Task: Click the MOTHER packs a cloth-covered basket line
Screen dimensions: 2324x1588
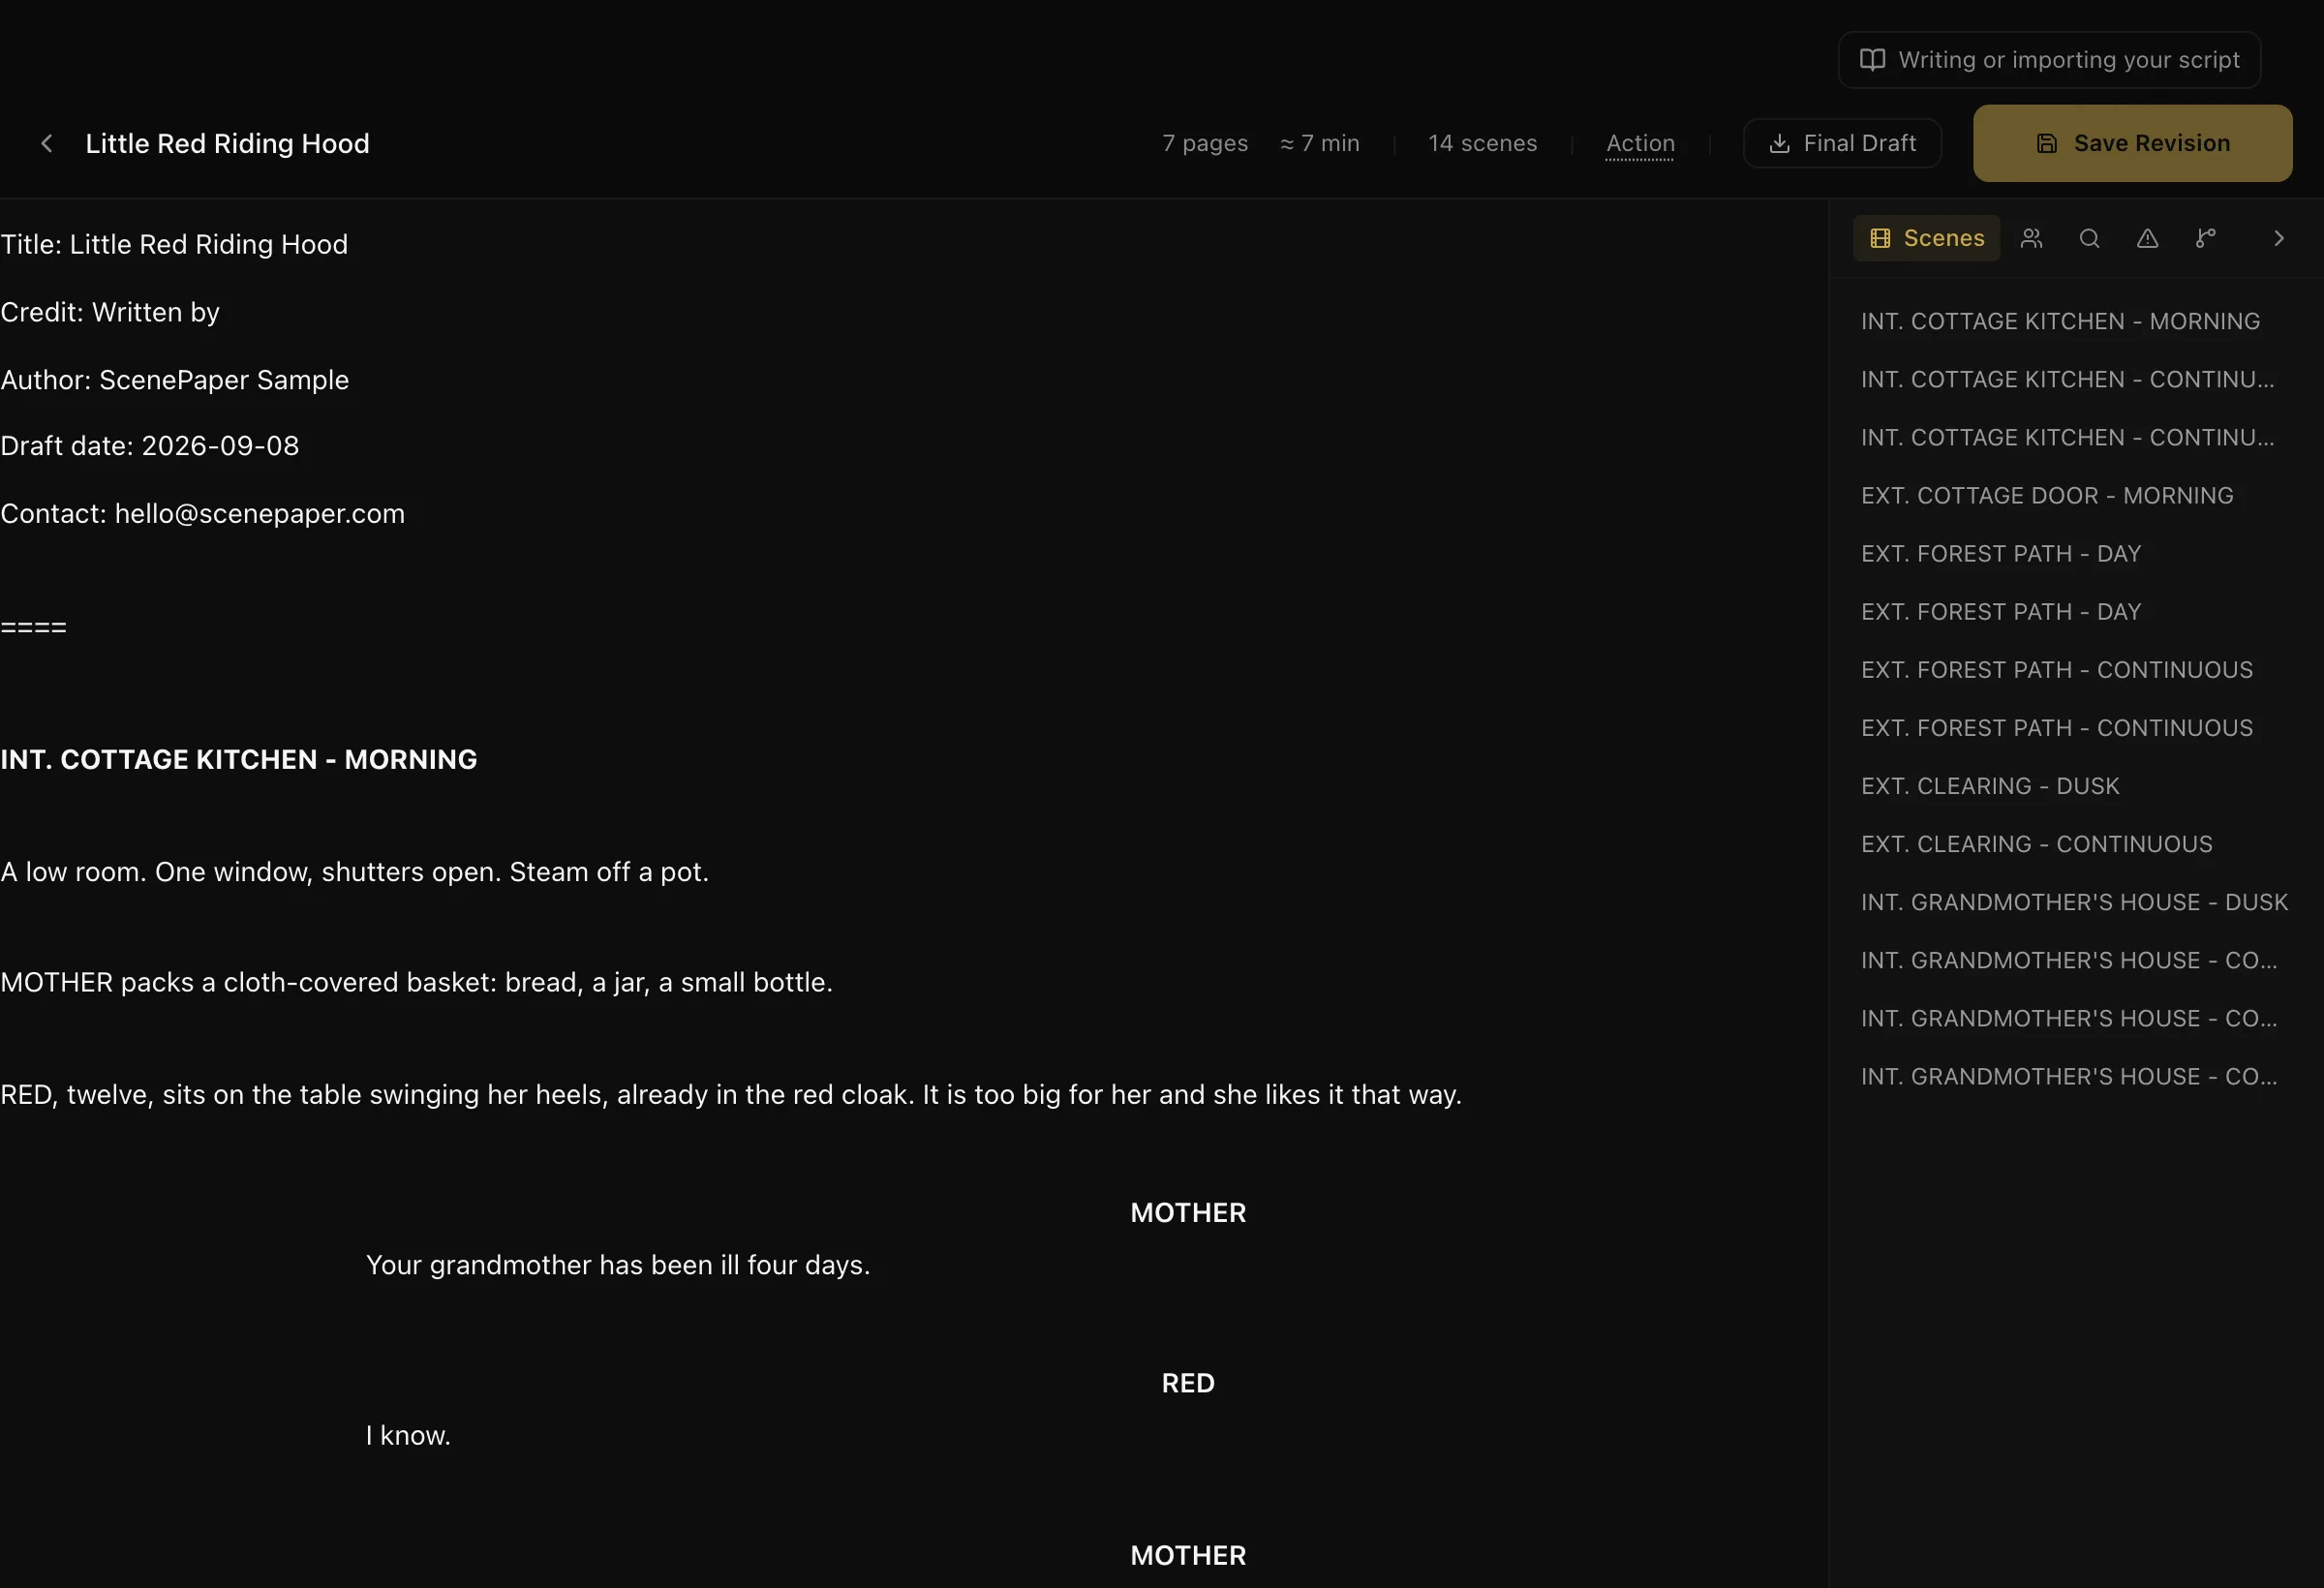Action: [x=416, y=983]
